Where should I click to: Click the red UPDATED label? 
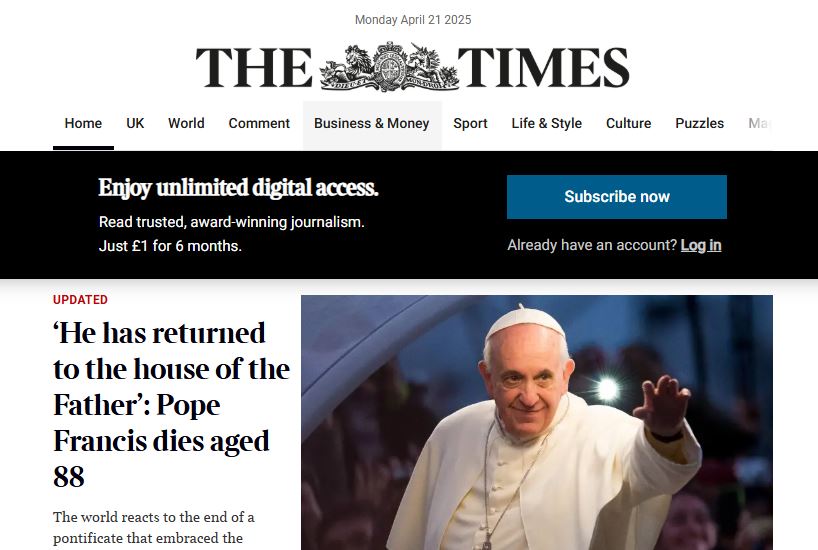(x=80, y=300)
